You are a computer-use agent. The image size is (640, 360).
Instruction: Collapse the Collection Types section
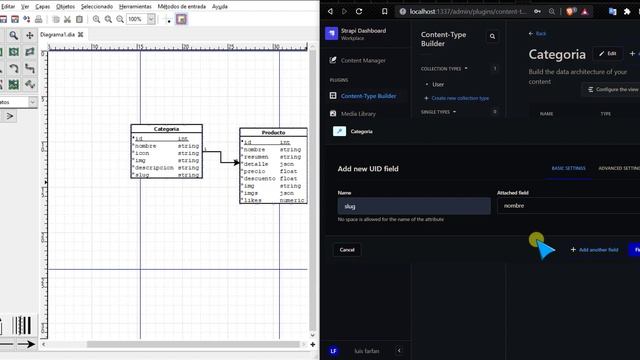(444, 69)
